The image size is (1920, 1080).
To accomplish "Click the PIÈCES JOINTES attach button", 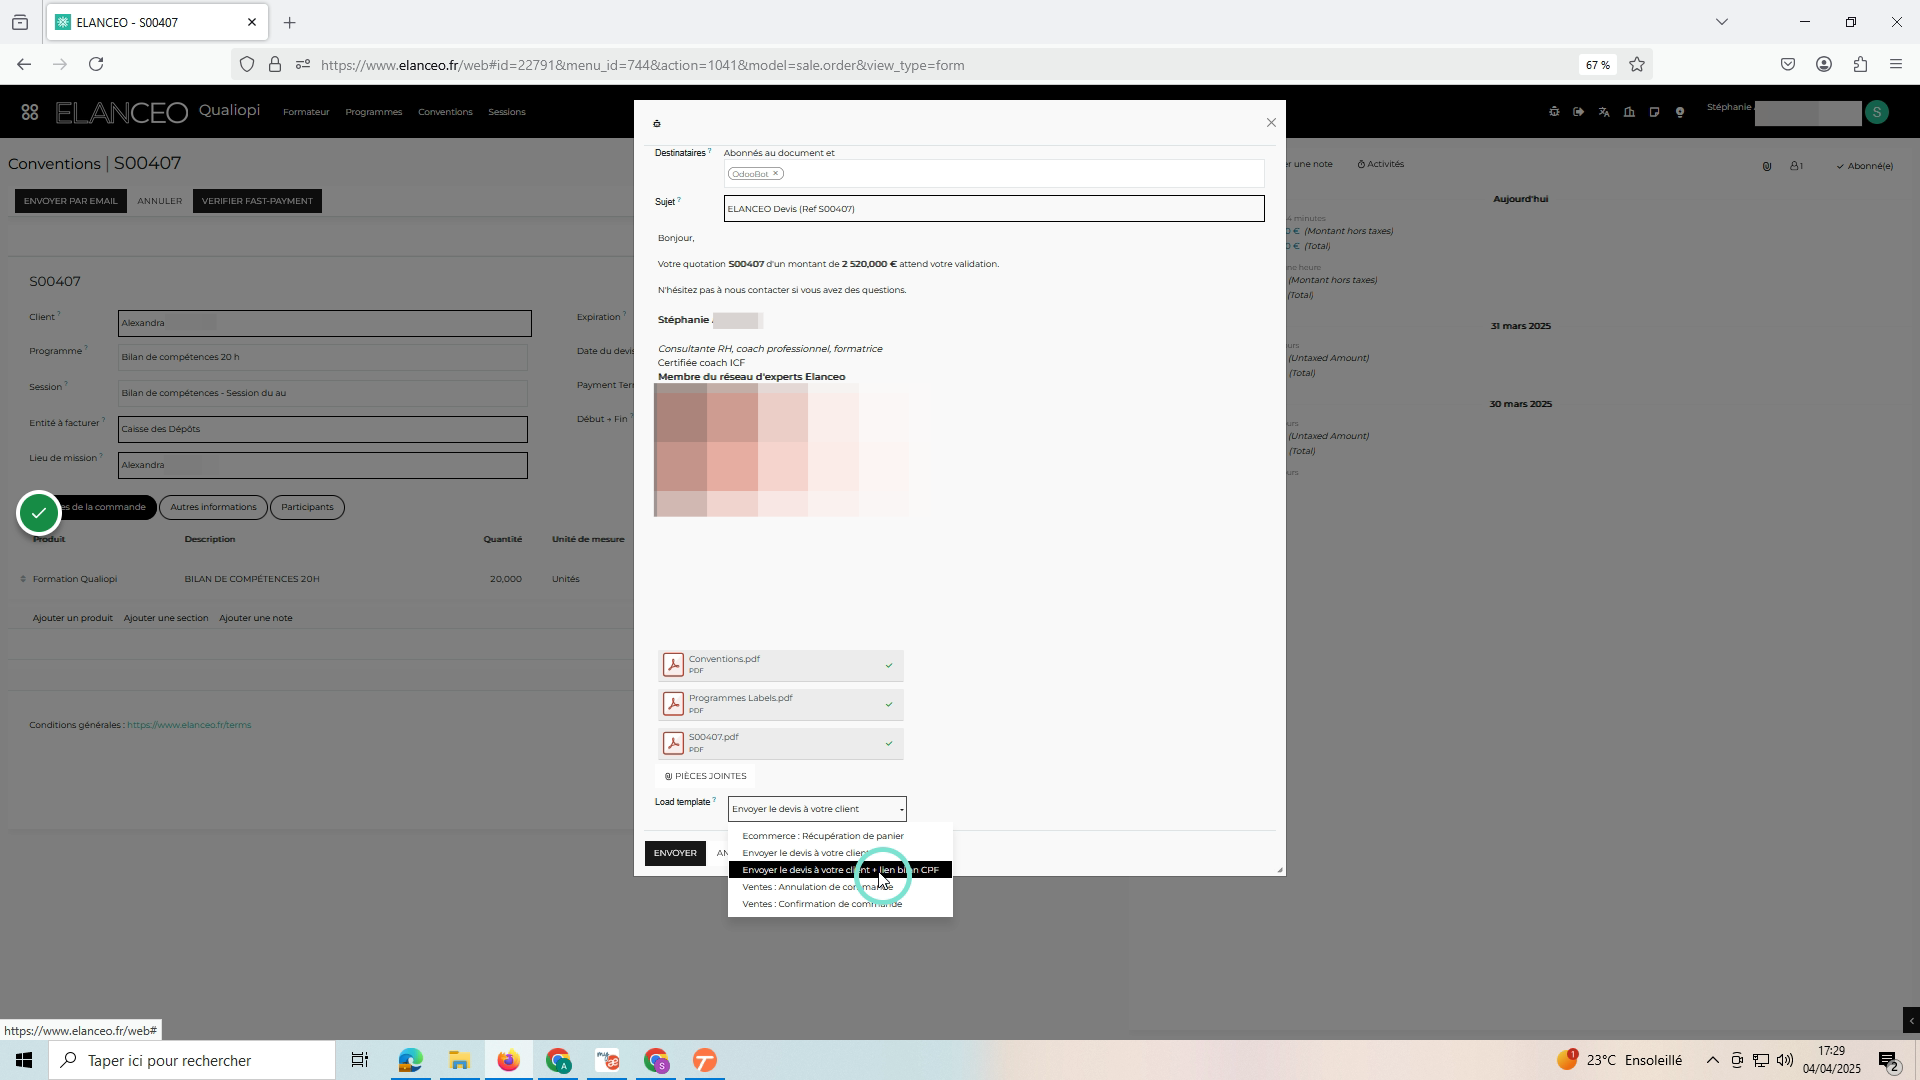I will pyautogui.click(x=706, y=776).
